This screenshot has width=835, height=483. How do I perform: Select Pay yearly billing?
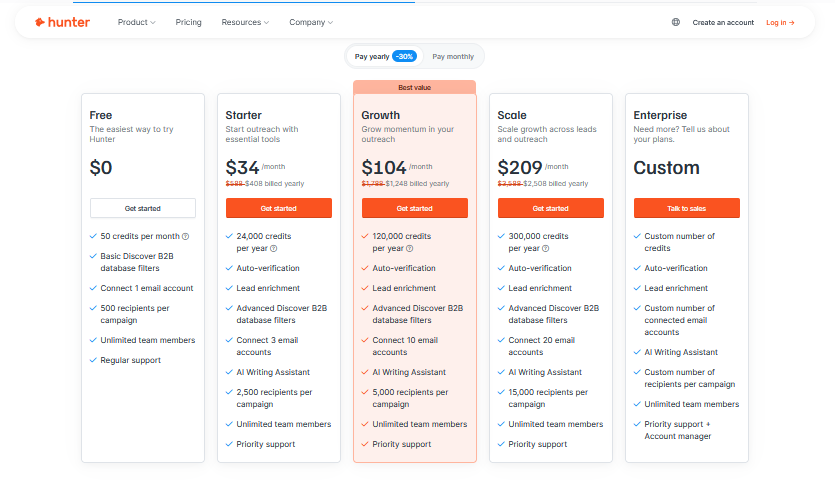[385, 56]
